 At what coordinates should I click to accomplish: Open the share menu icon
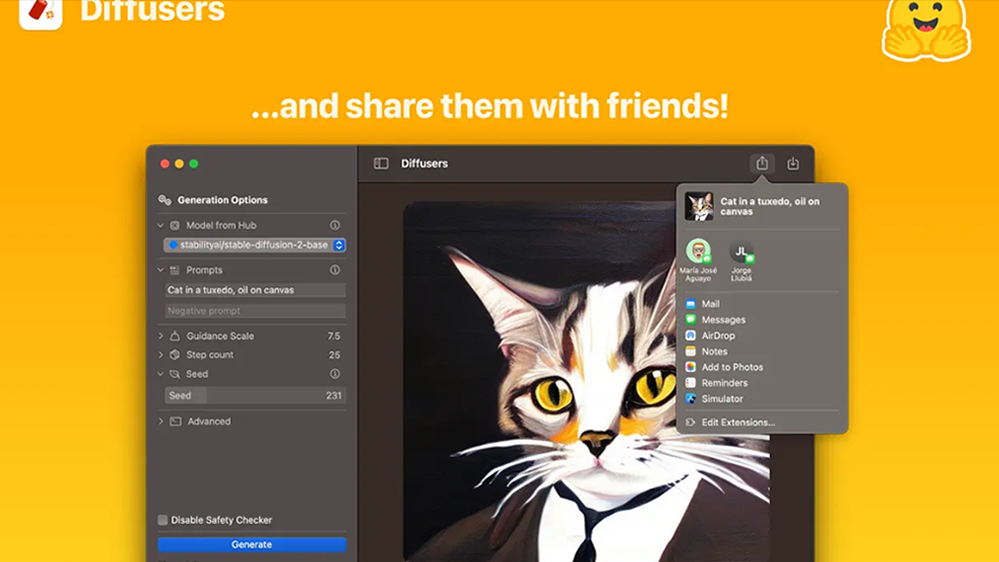(x=762, y=163)
